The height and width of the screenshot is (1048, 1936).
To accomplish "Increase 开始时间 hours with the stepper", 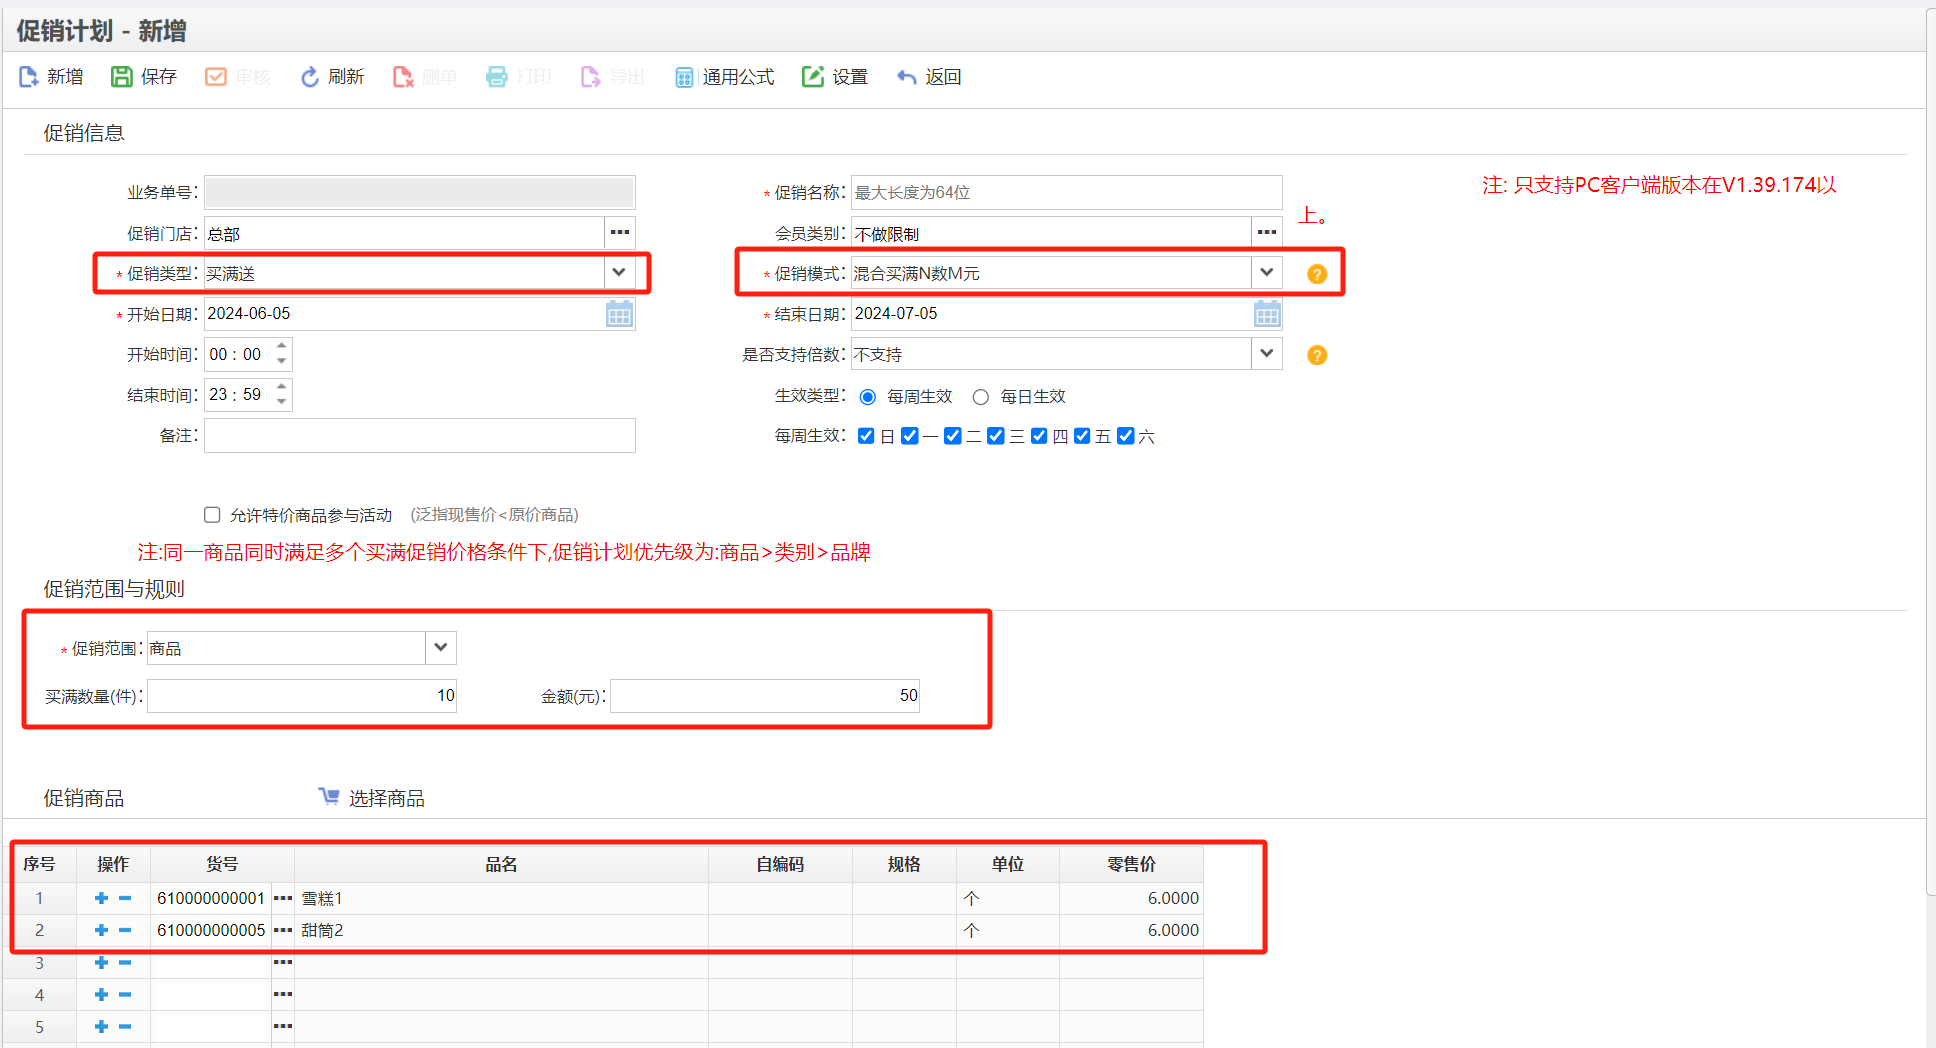I will 281,348.
